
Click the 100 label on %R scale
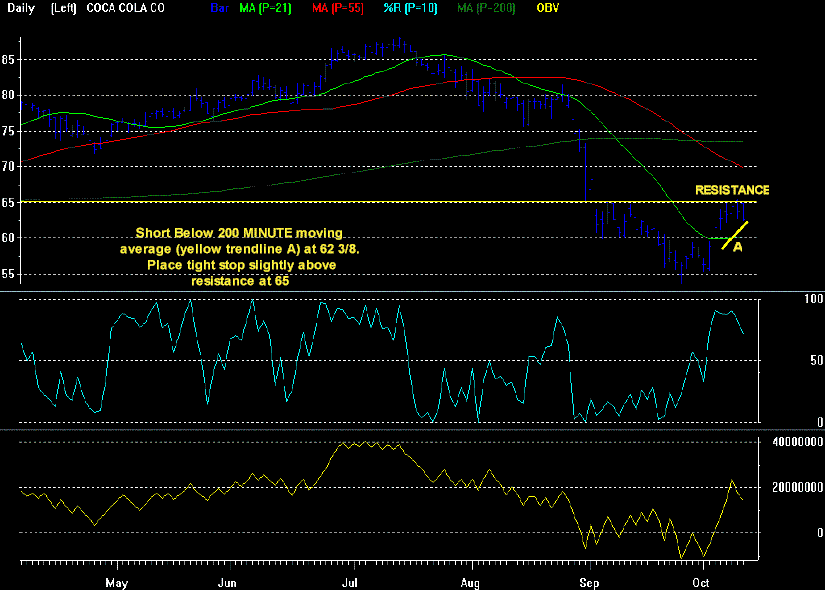[x=813, y=299]
